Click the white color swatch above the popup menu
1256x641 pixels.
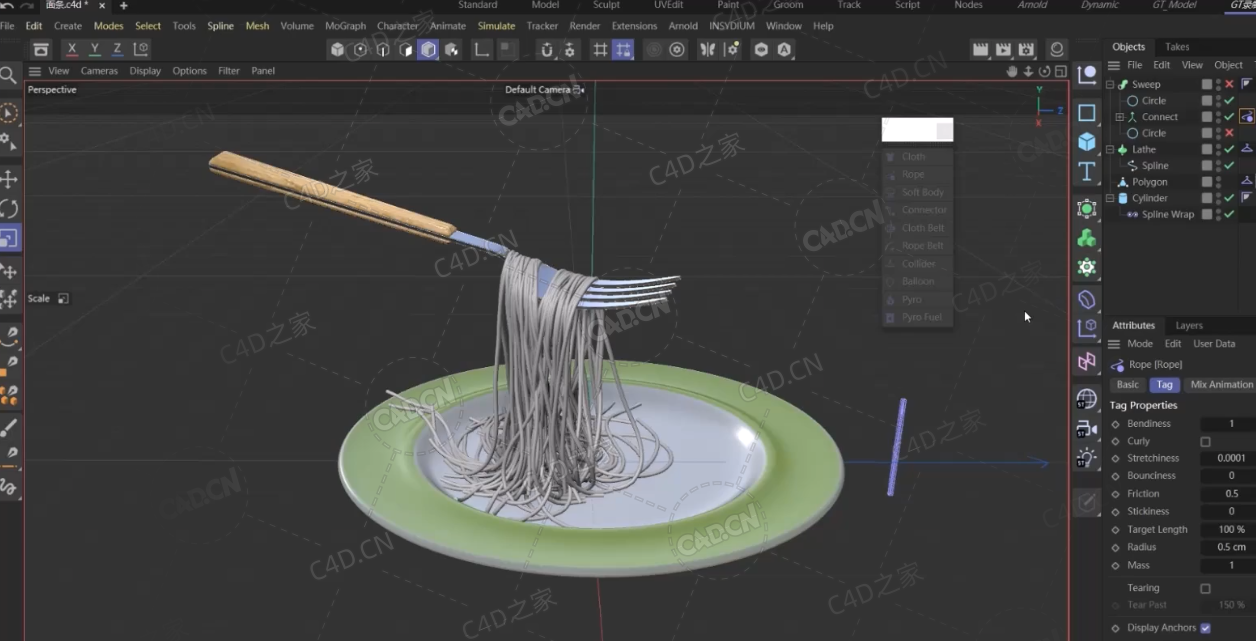tap(912, 129)
